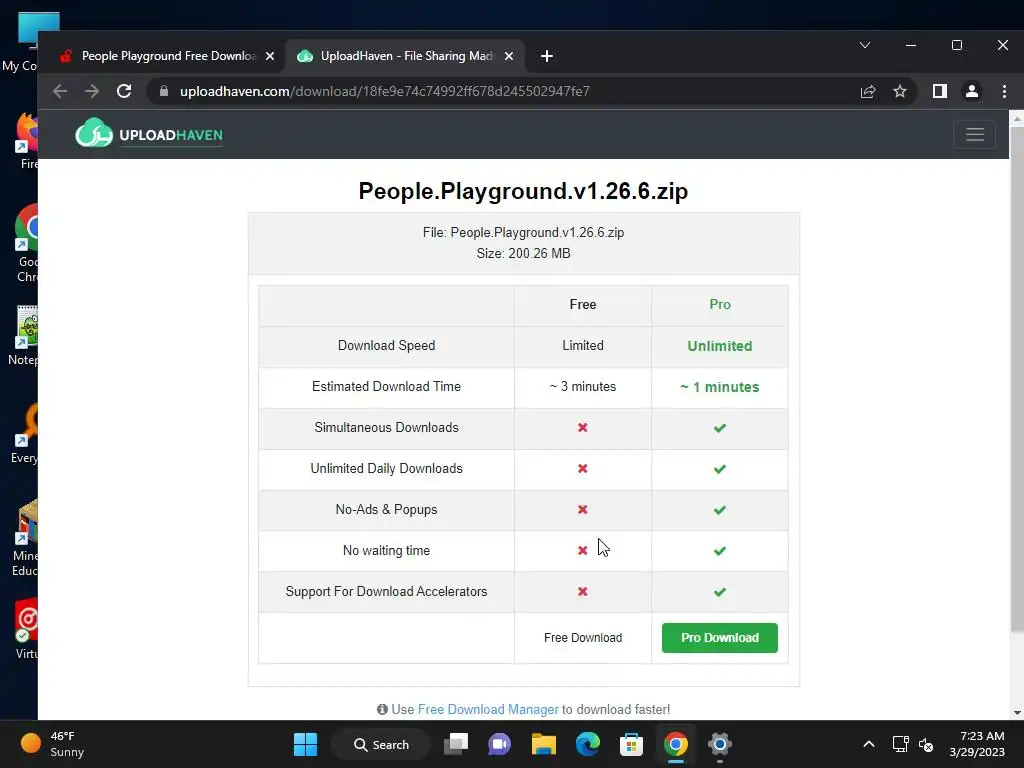
Task: Open Task View from the taskbar
Action: 456,744
